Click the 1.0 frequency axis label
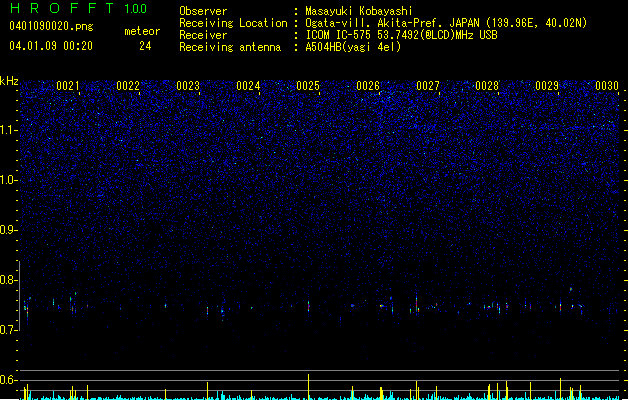Viewport: 629px width, 400px height. [x=8, y=180]
